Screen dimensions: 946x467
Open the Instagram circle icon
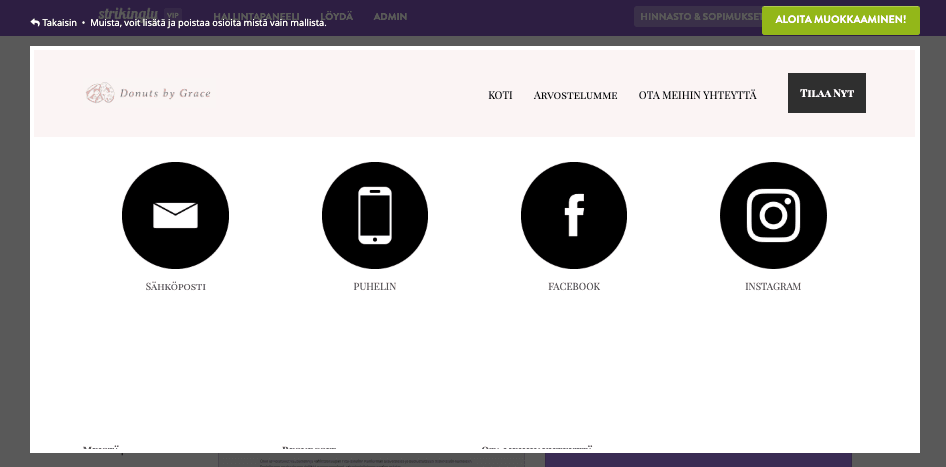773,215
